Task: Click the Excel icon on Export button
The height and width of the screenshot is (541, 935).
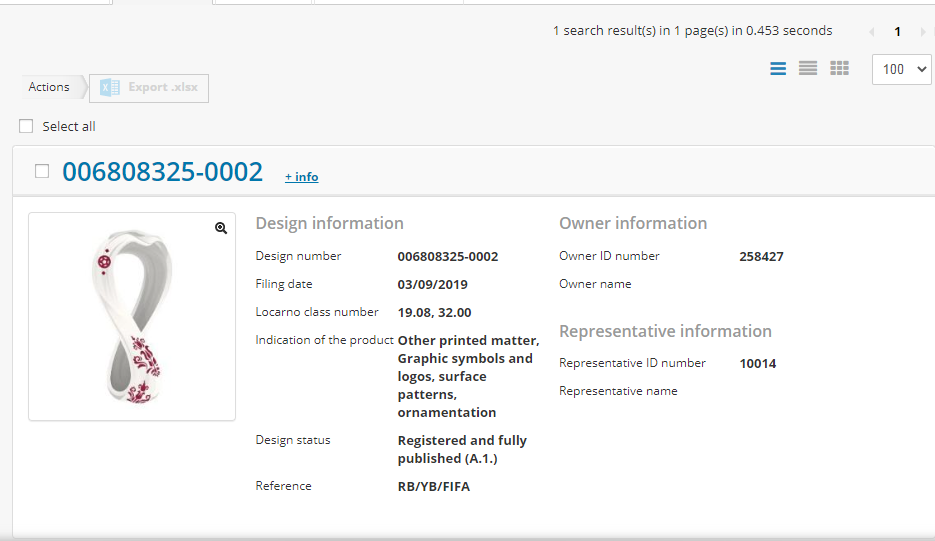Action: point(110,88)
